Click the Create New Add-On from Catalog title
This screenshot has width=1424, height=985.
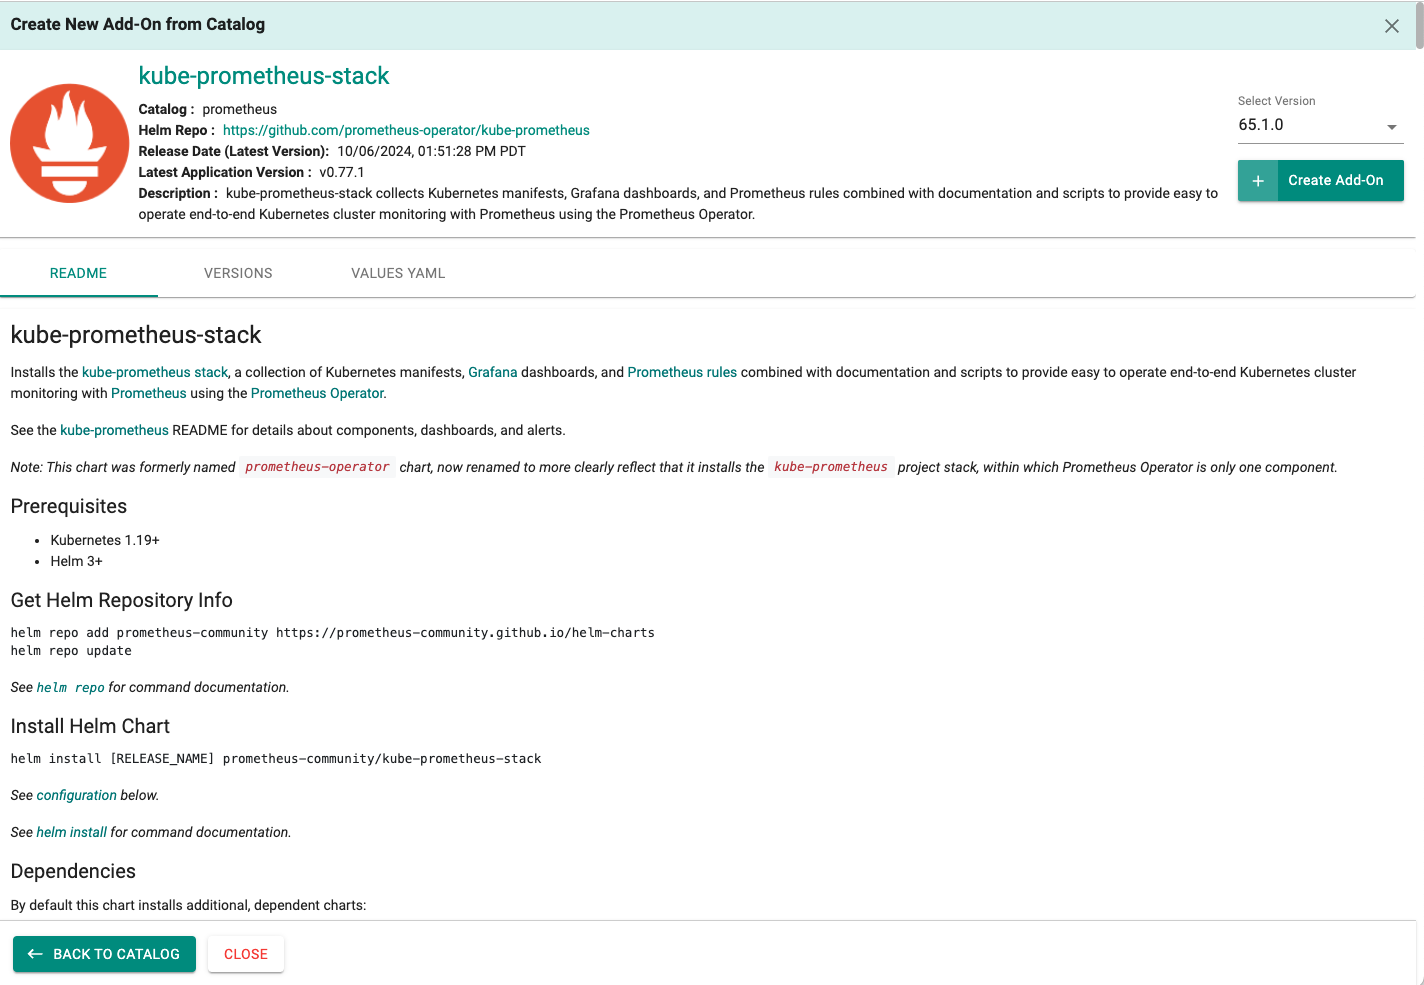coord(138,24)
